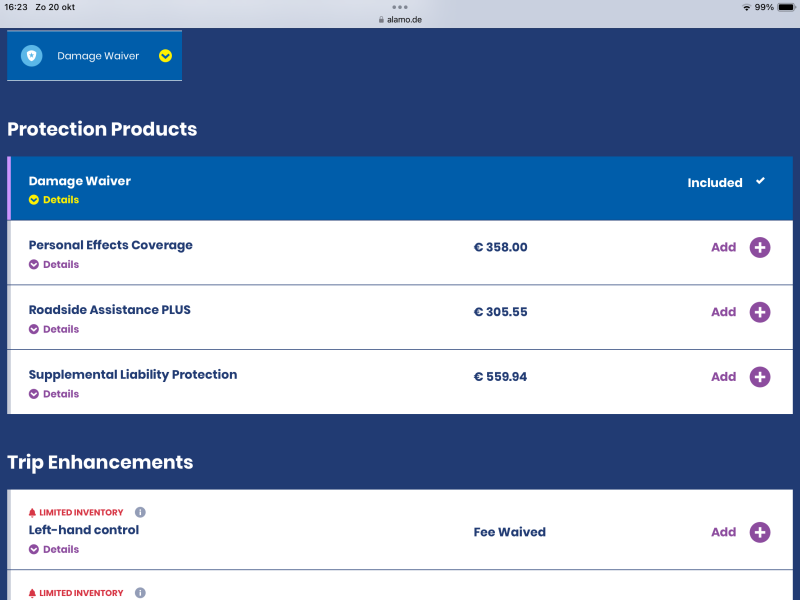
Task: Expand the Damage Waiver yellow chevron dropdown
Action: coord(165,56)
